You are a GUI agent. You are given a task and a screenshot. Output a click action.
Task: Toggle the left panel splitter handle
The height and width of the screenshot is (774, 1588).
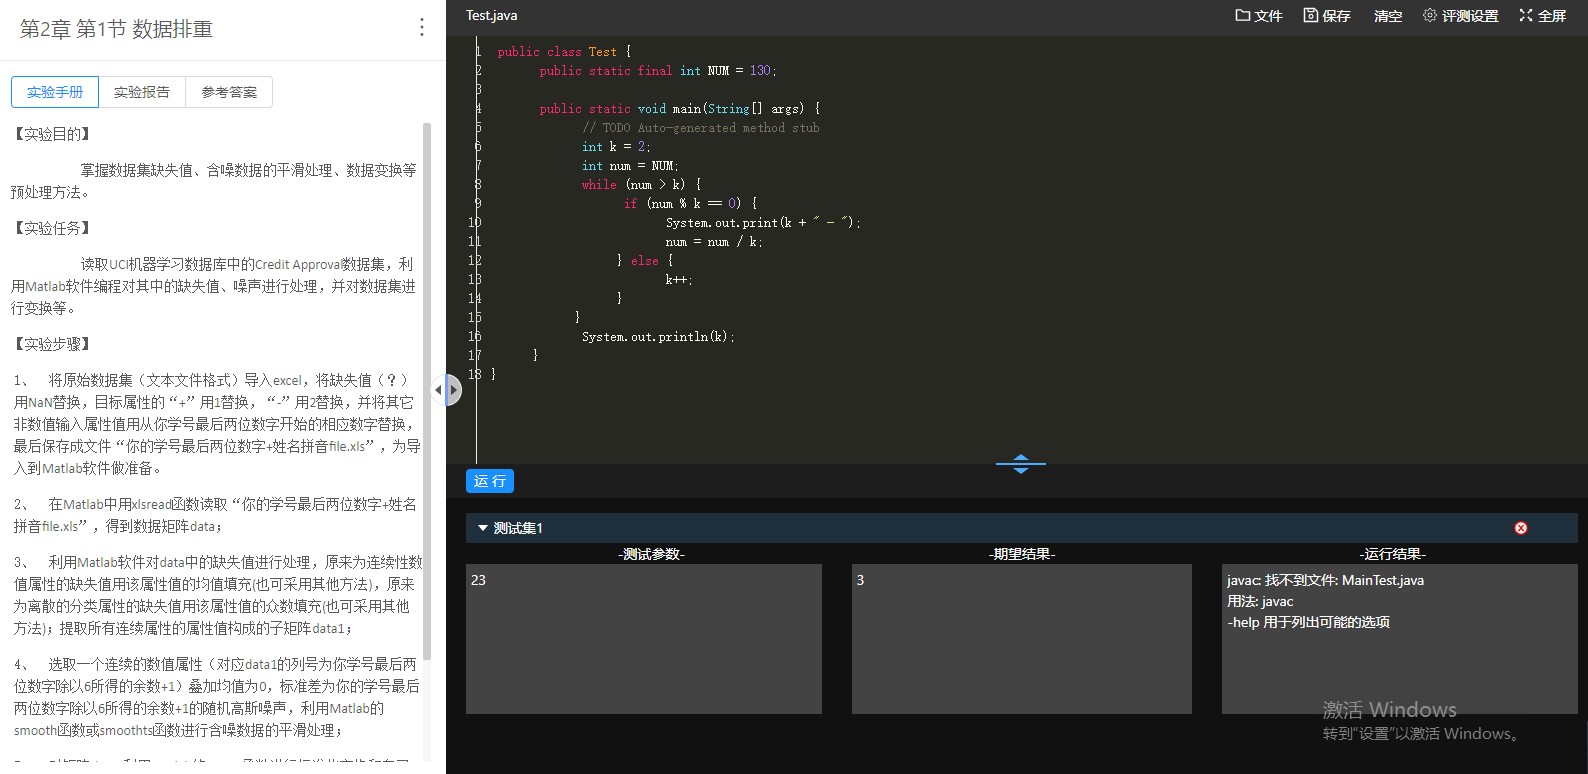pyautogui.click(x=447, y=390)
